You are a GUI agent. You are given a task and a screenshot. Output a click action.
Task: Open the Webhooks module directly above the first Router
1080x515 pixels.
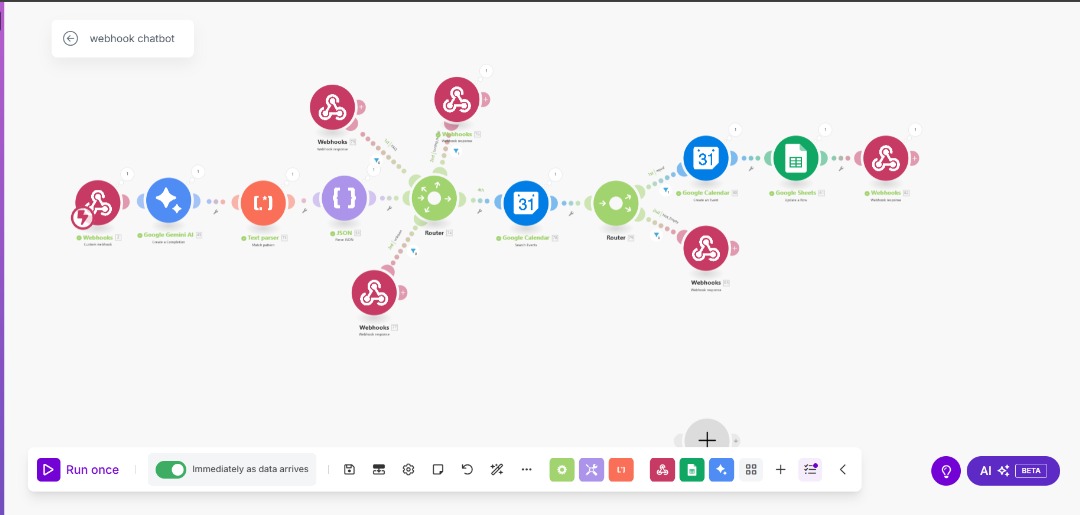point(457,100)
